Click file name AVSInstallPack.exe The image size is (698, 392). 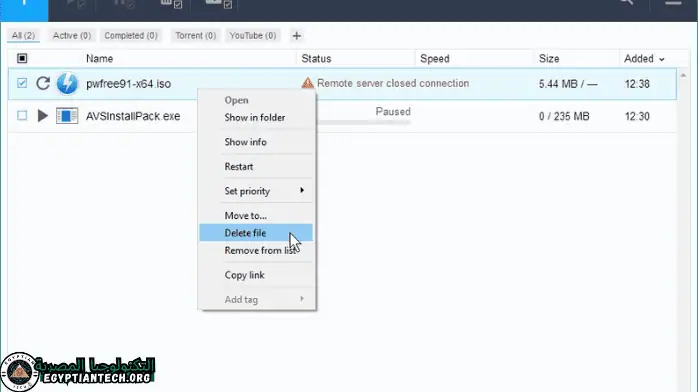tap(133, 116)
